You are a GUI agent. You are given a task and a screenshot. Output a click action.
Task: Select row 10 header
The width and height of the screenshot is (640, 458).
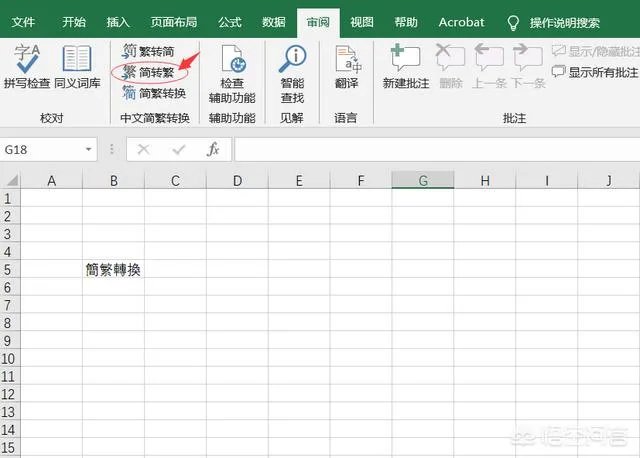(10, 358)
